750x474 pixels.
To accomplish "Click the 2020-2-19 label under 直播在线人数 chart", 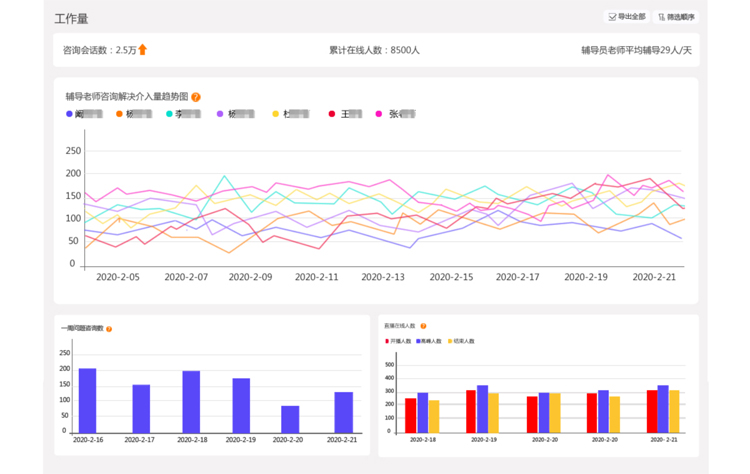I will 604,439.
